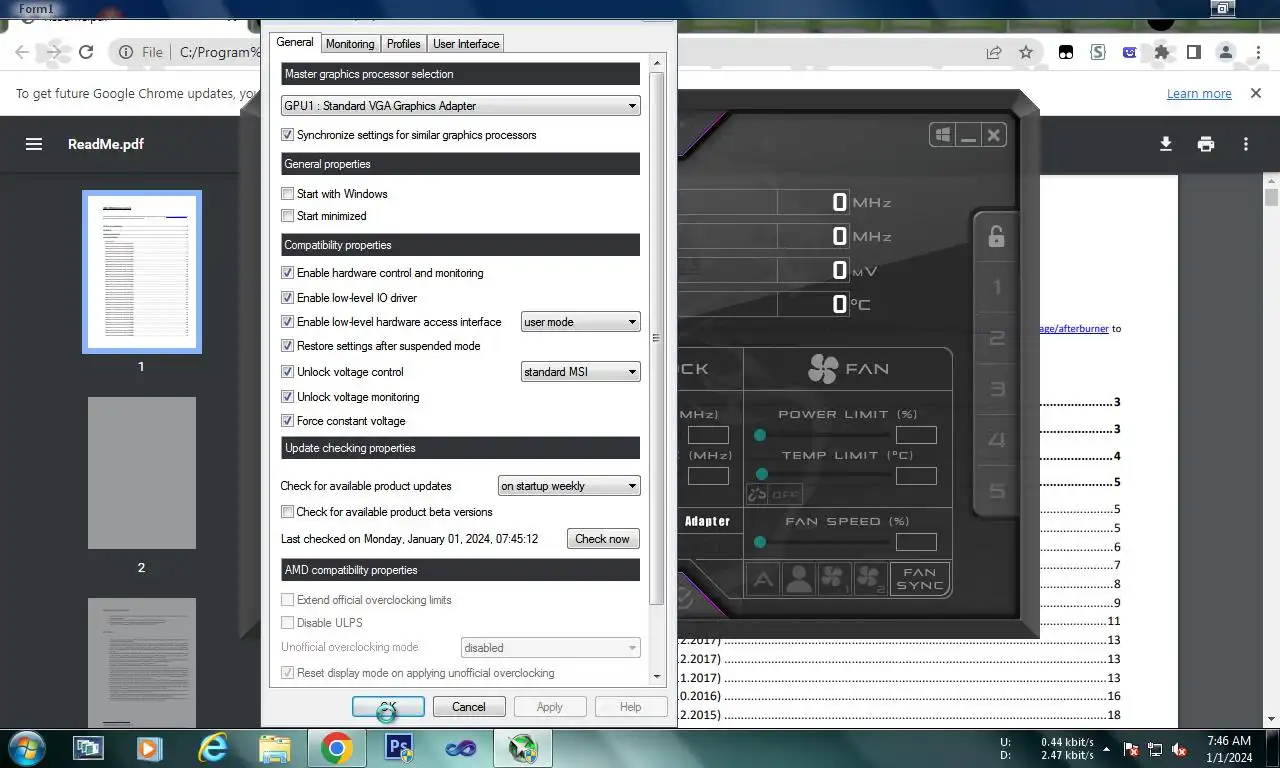Viewport: 1280px width, 768px height.
Task: Reload the Chrome page
Action: 86,52
